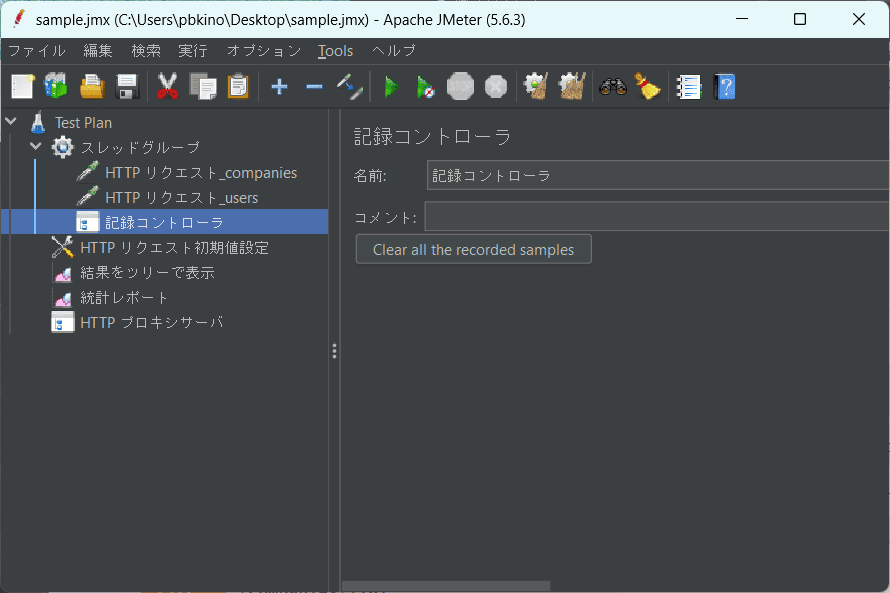Save the test plan with floppy icon
Image resolution: width=890 pixels, height=593 pixels.
[127, 87]
